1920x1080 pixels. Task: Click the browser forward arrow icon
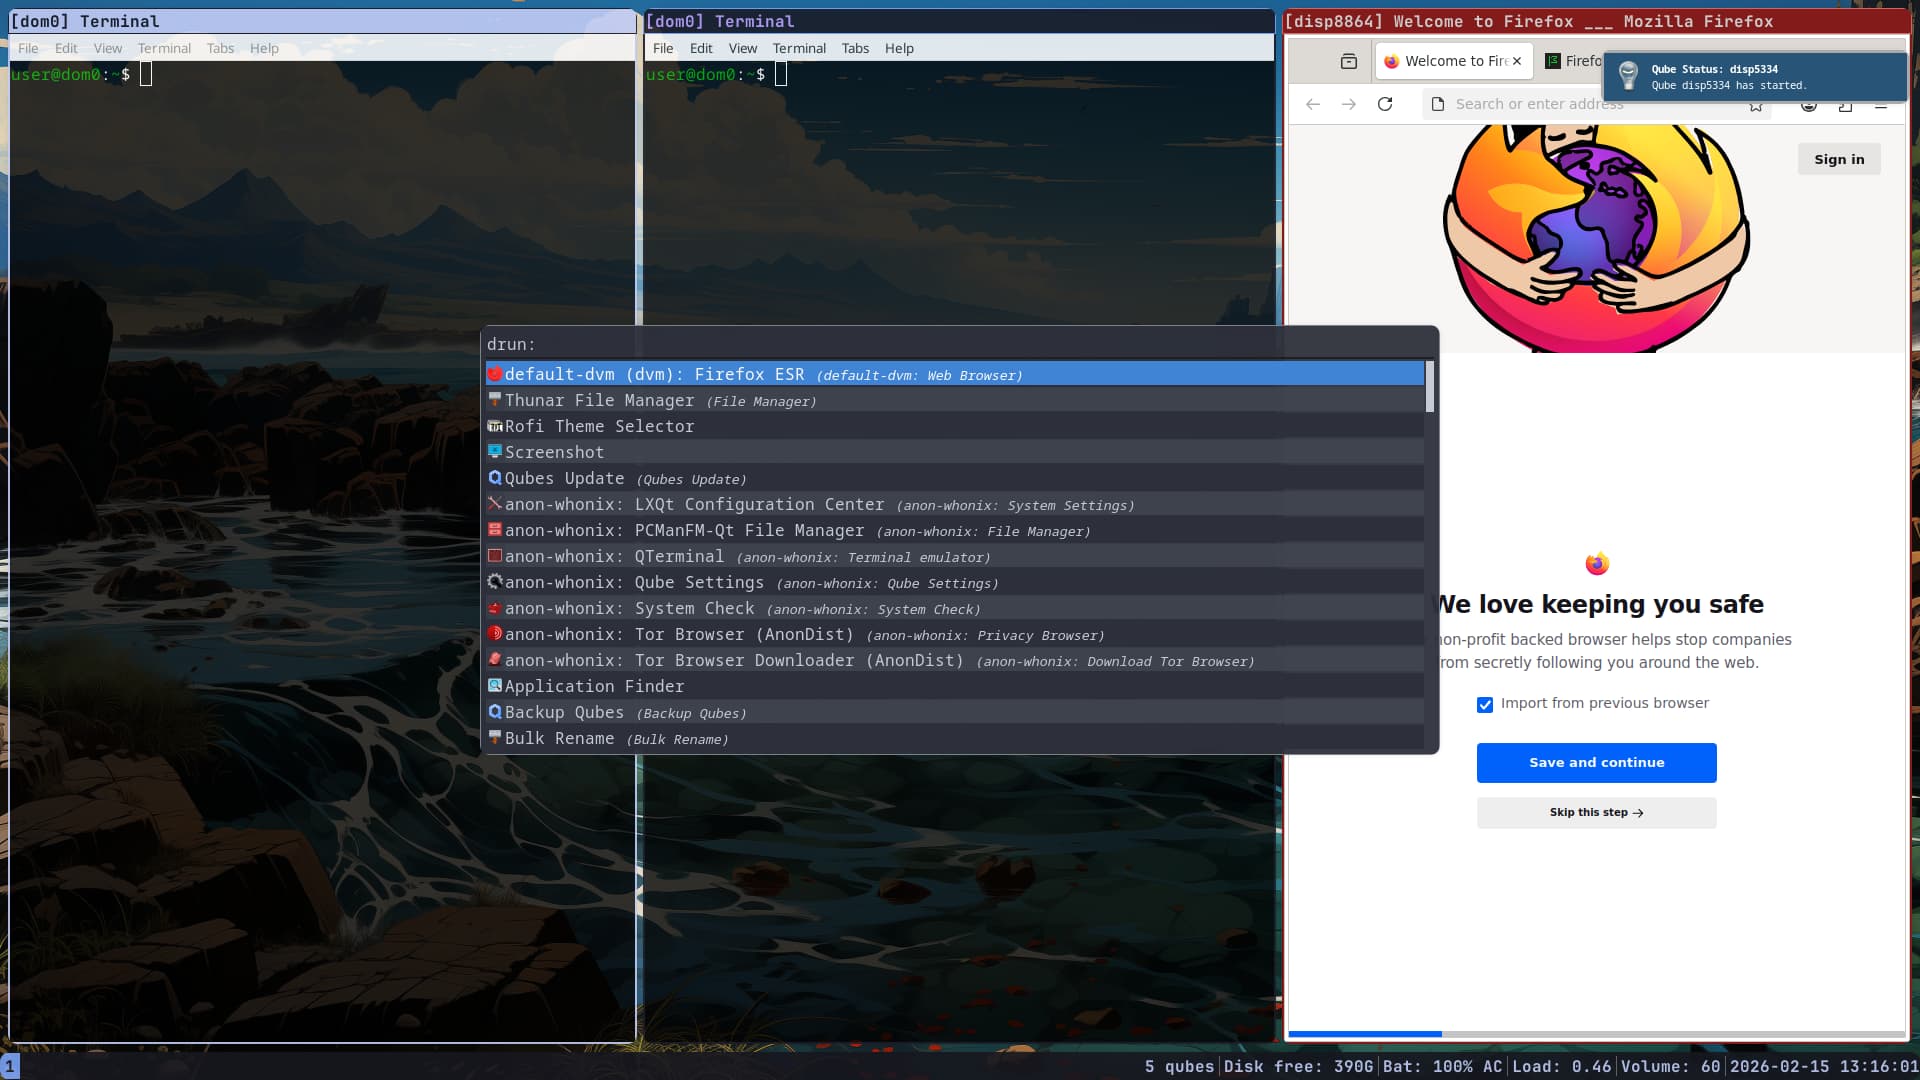pos(1349,104)
